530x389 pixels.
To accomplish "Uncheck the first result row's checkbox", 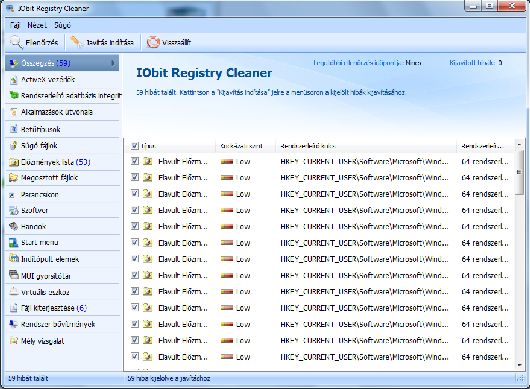I will [x=135, y=161].
